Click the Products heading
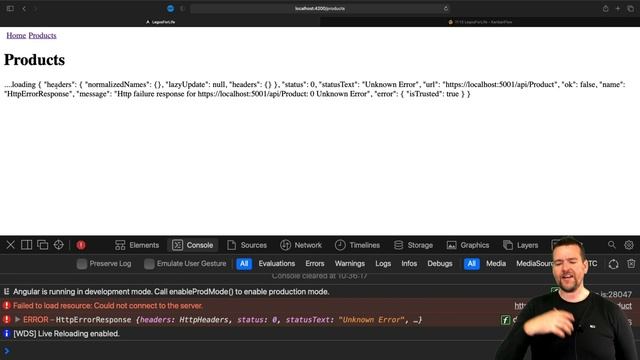Image resolution: width=640 pixels, height=360 pixels. [x=34, y=60]
